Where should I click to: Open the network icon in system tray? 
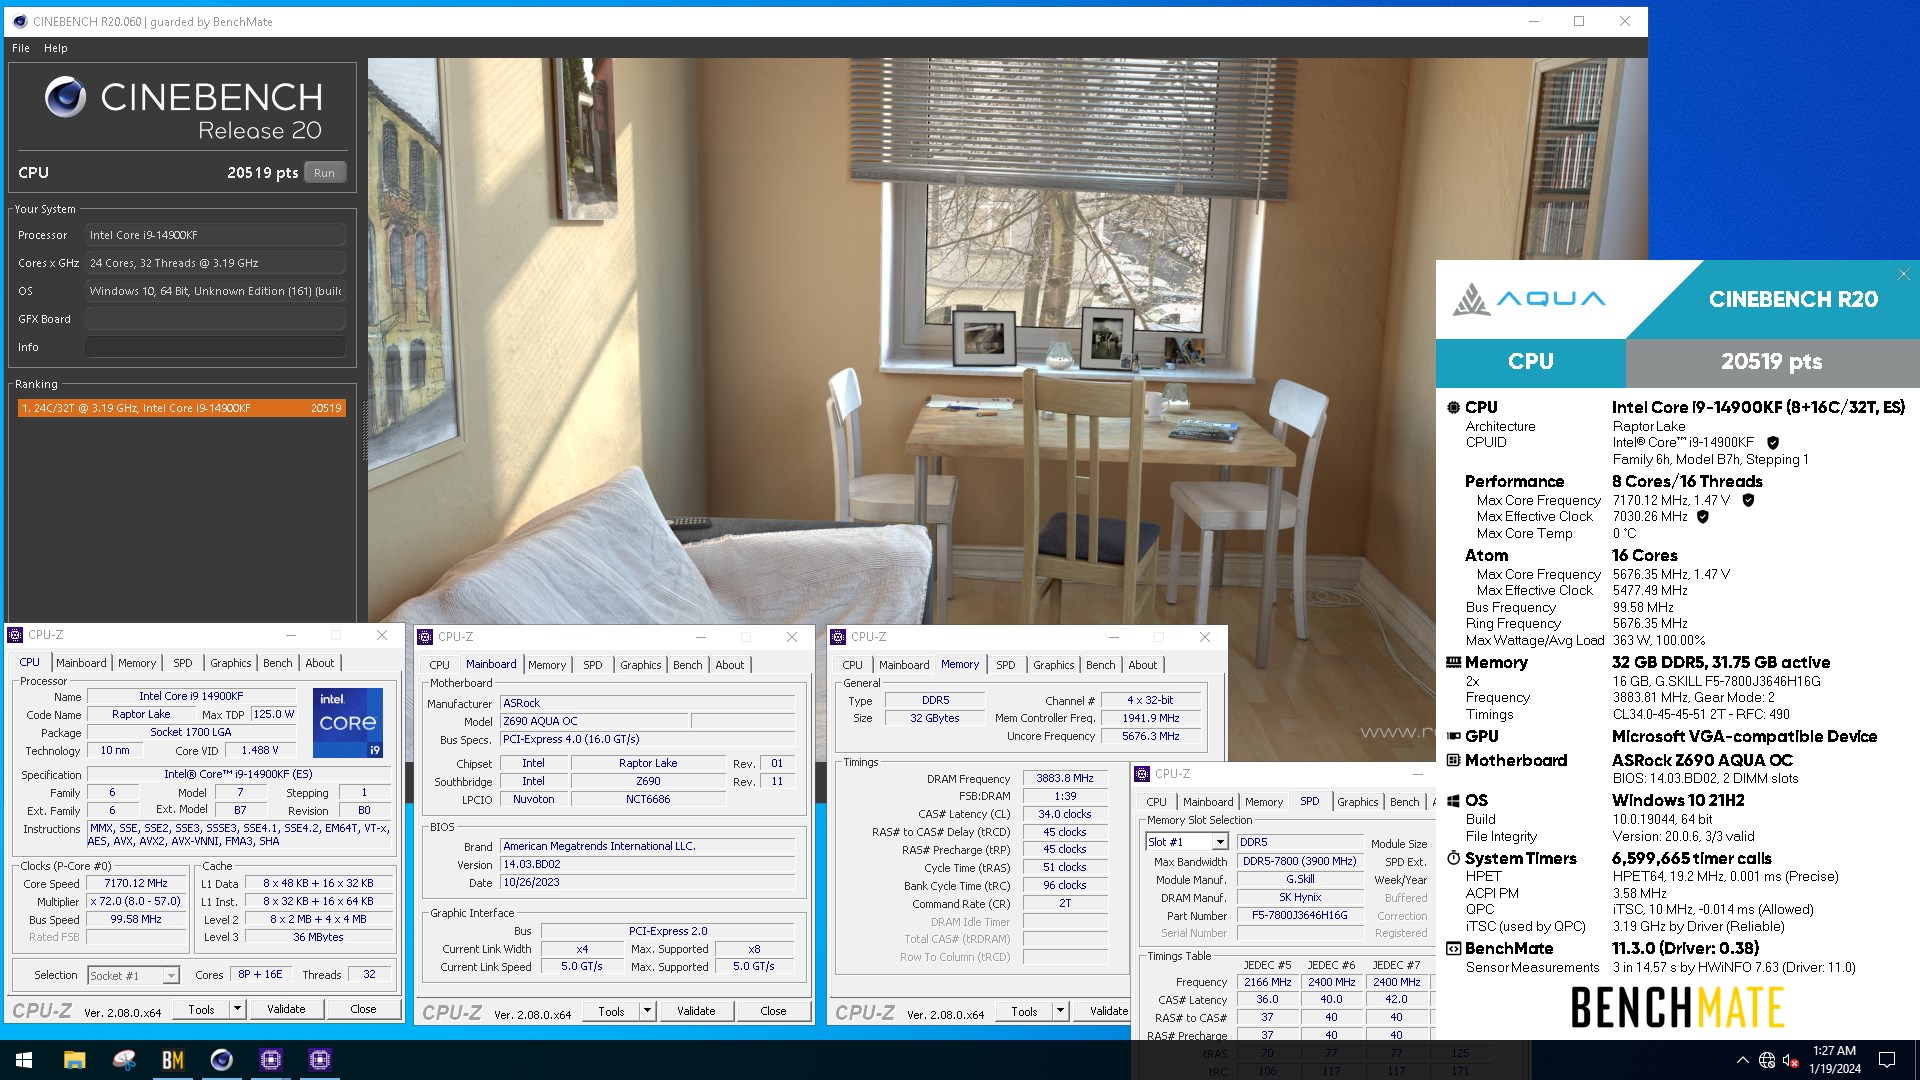point(1767,1060)
